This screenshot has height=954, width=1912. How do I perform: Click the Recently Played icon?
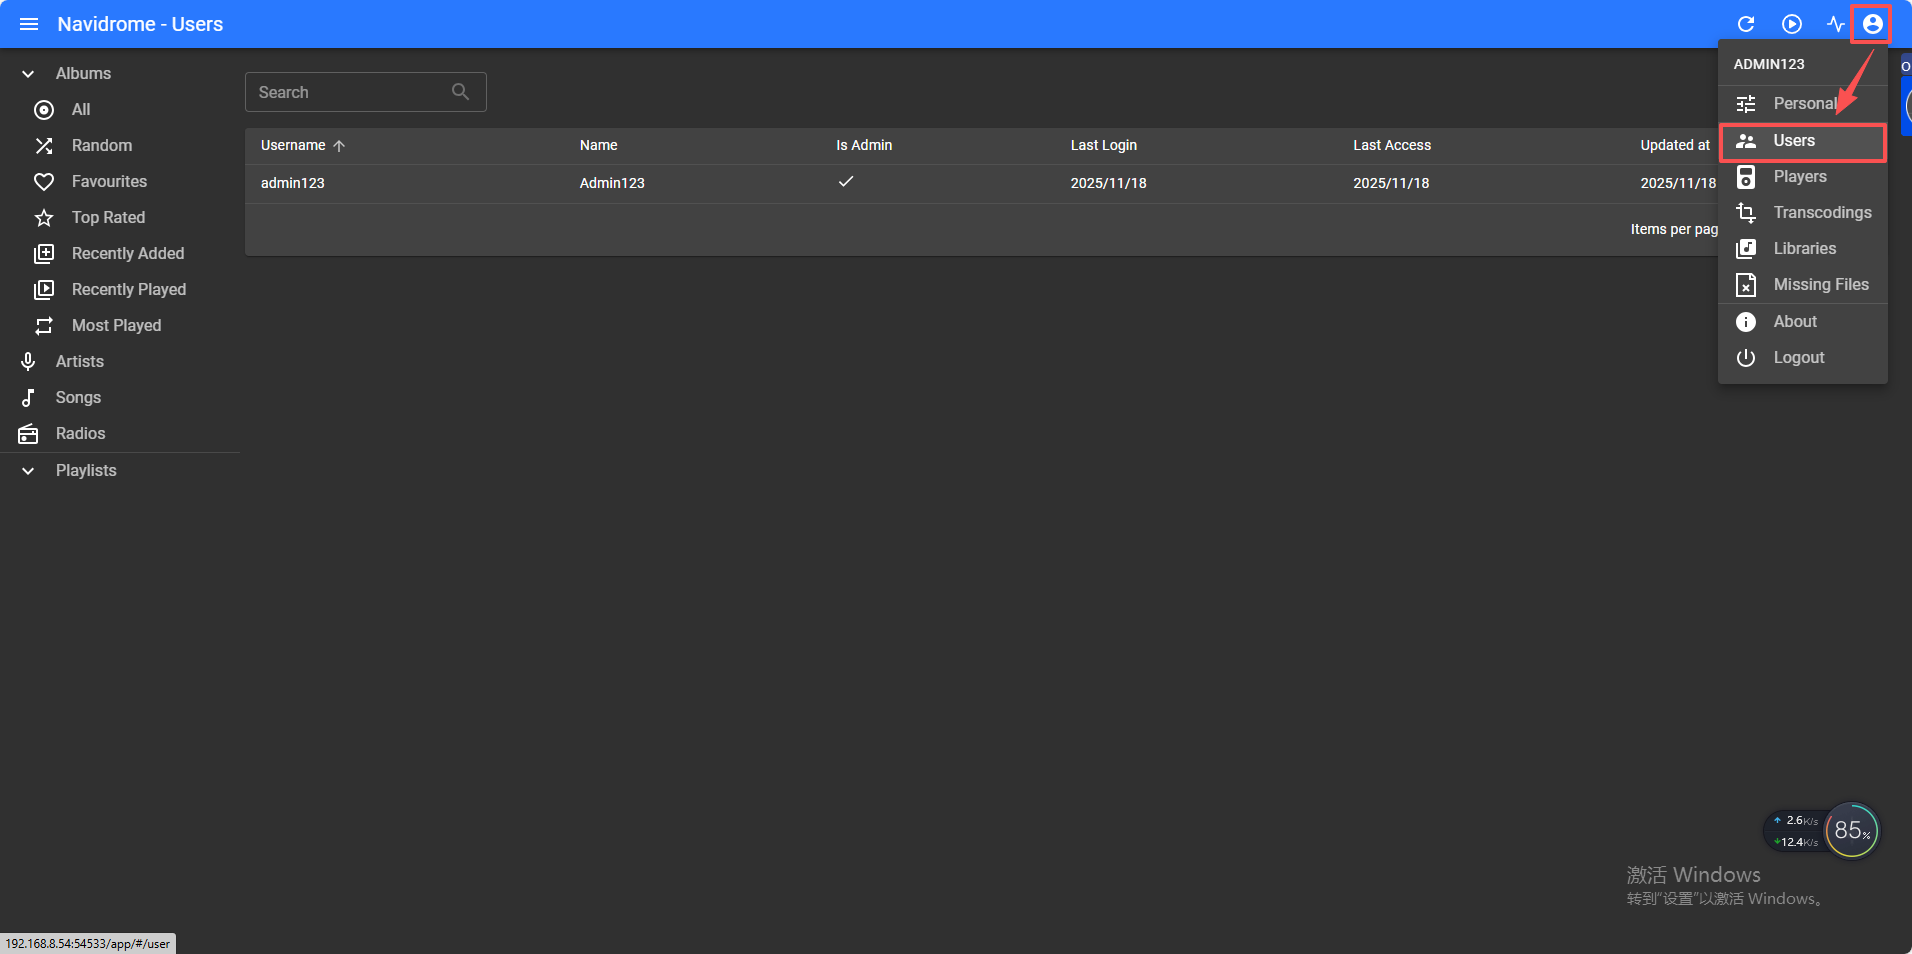pos(44,290)
